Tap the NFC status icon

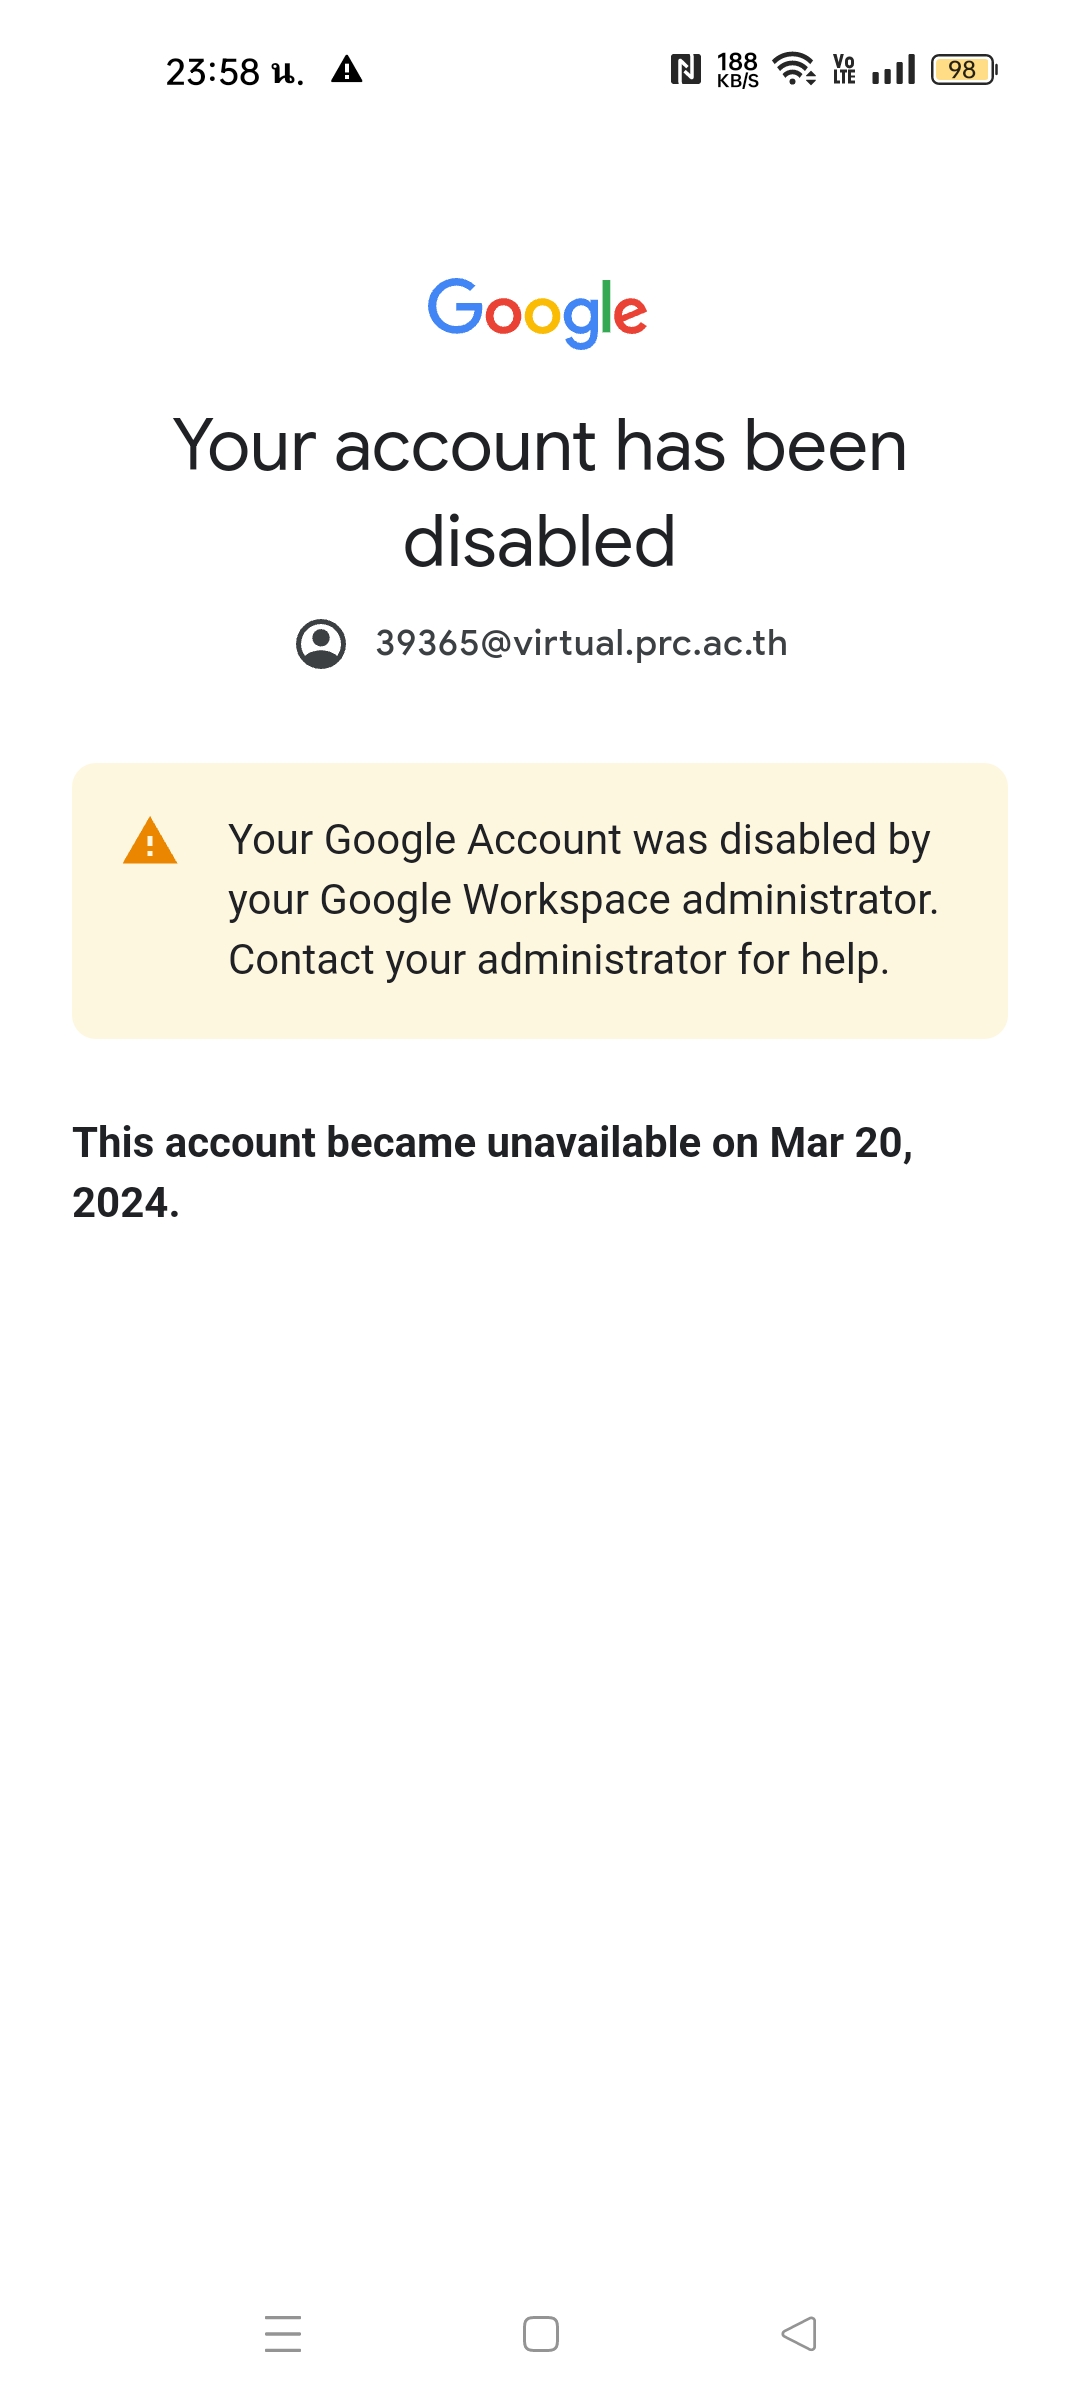[x=685, y=70]
